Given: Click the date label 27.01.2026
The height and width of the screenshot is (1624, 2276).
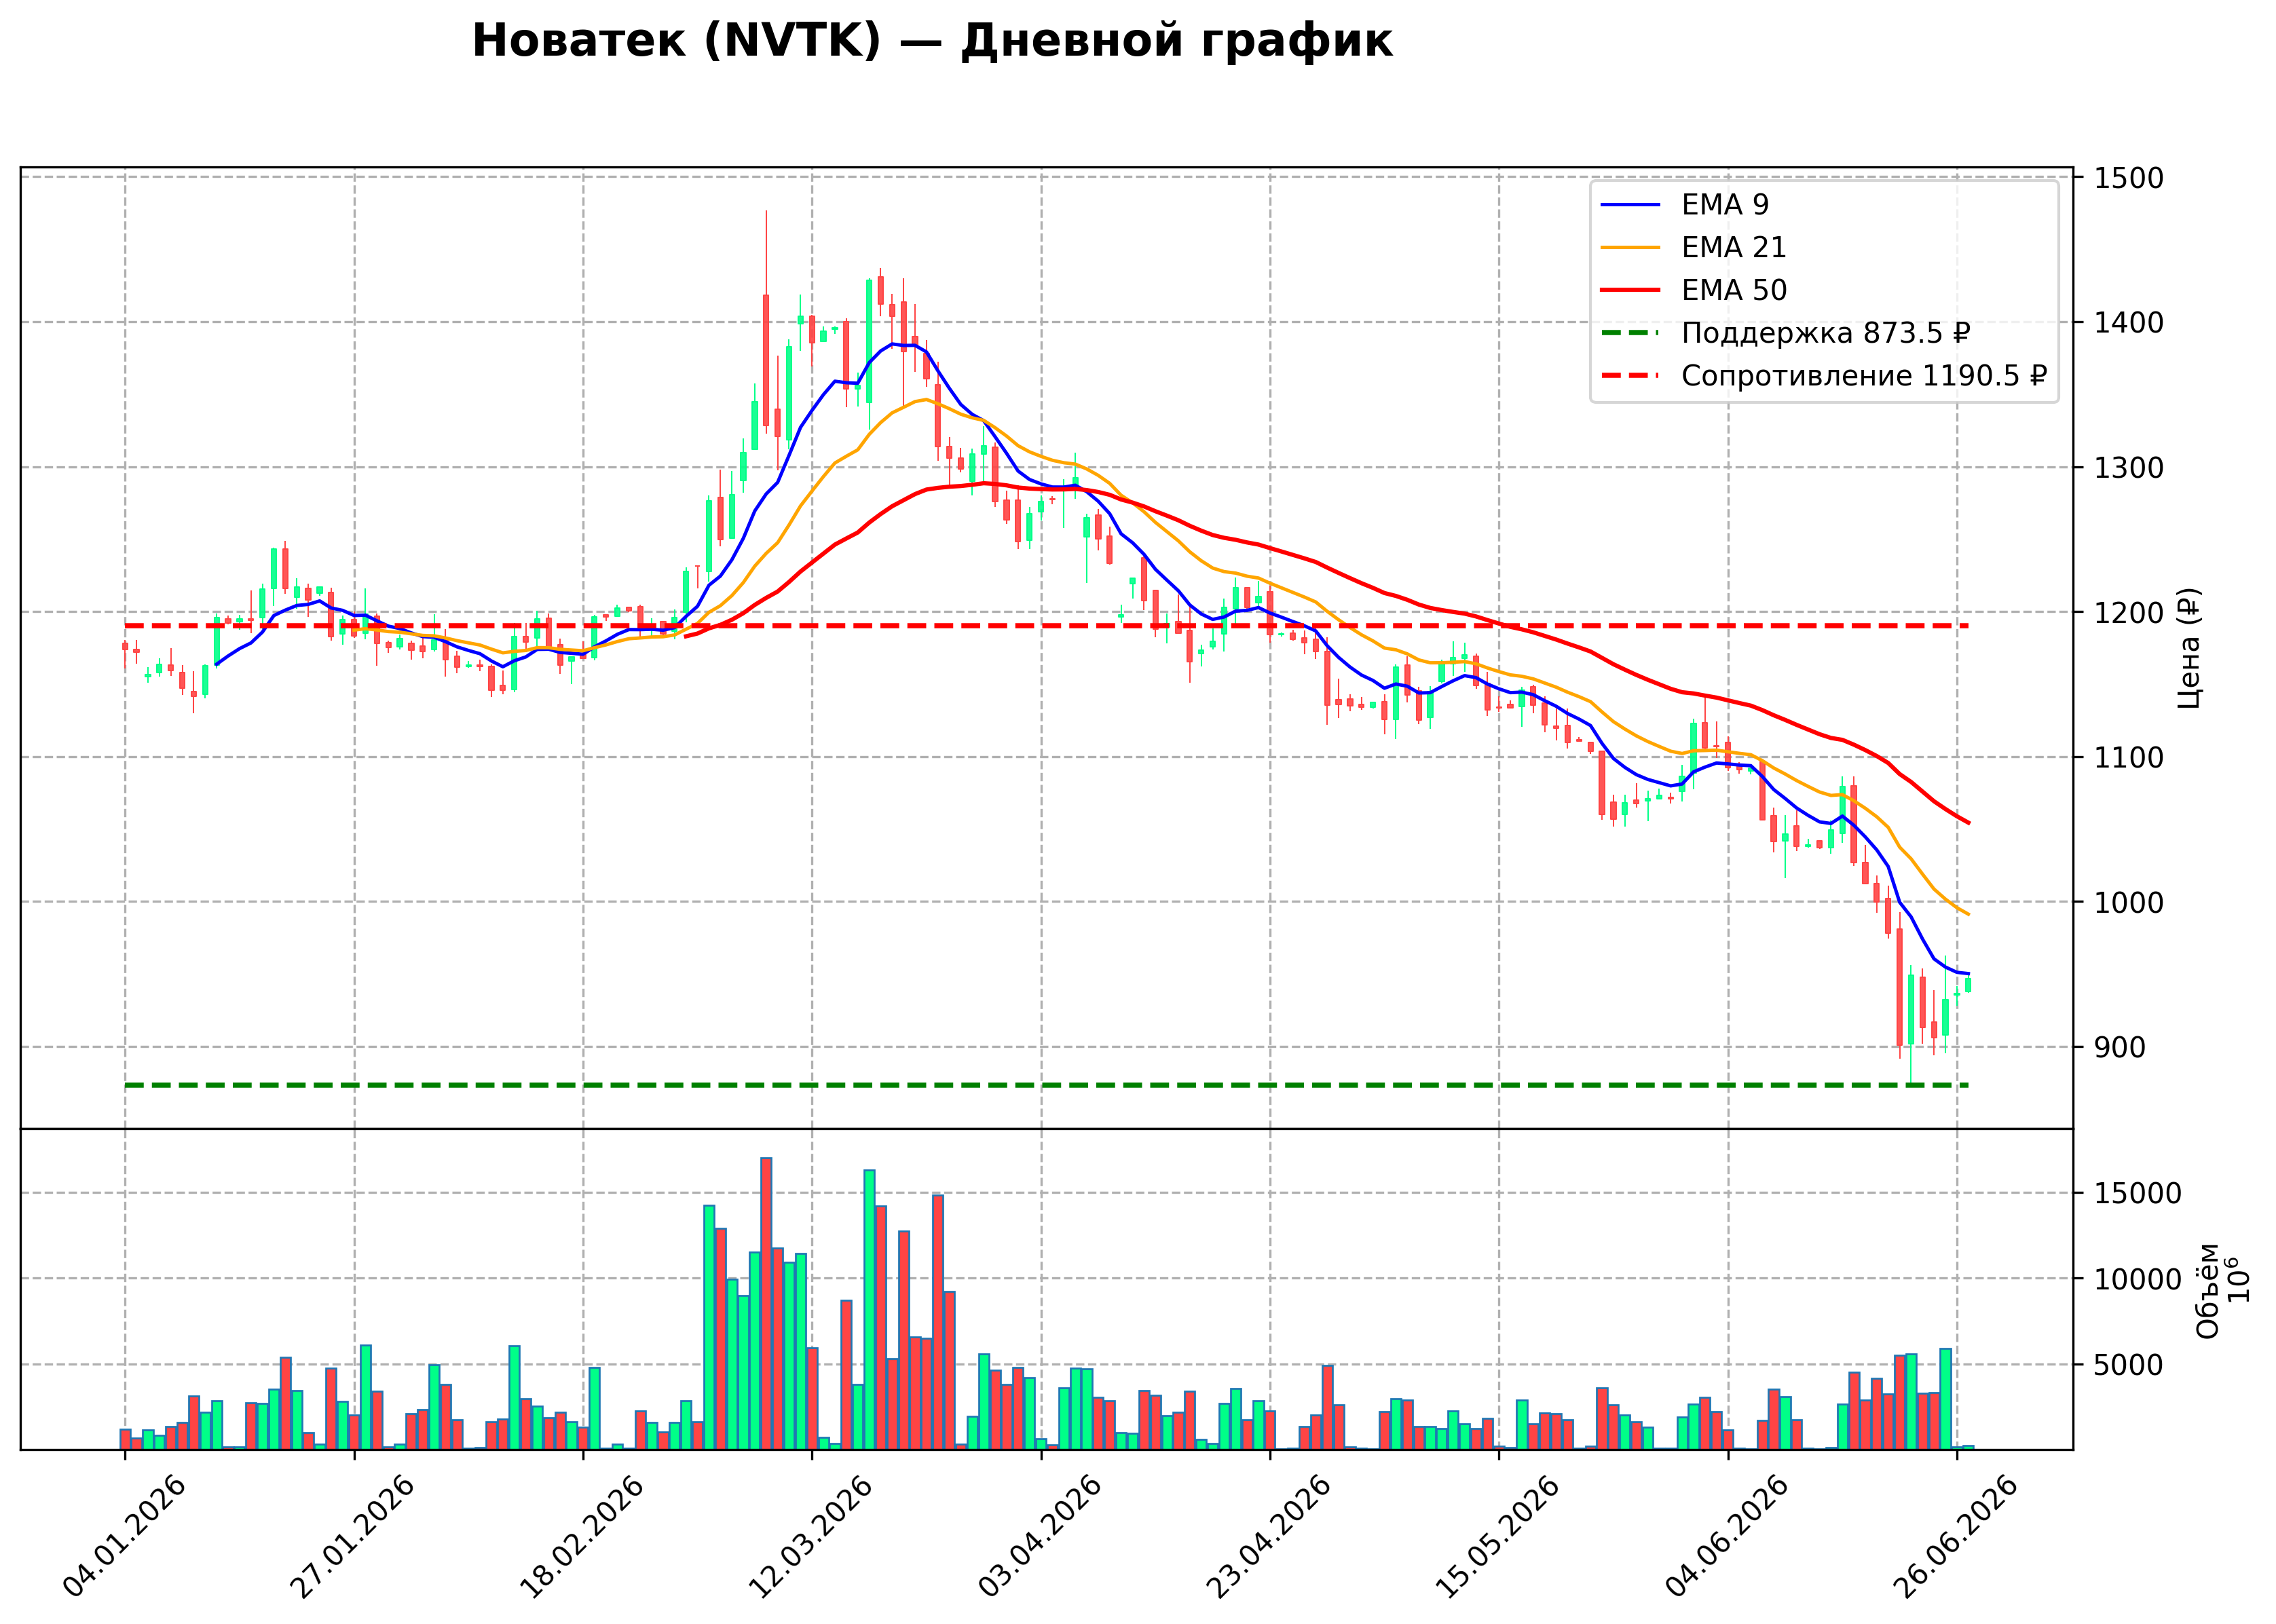Looking at the screenshot, I should (x=352, y=1536).
